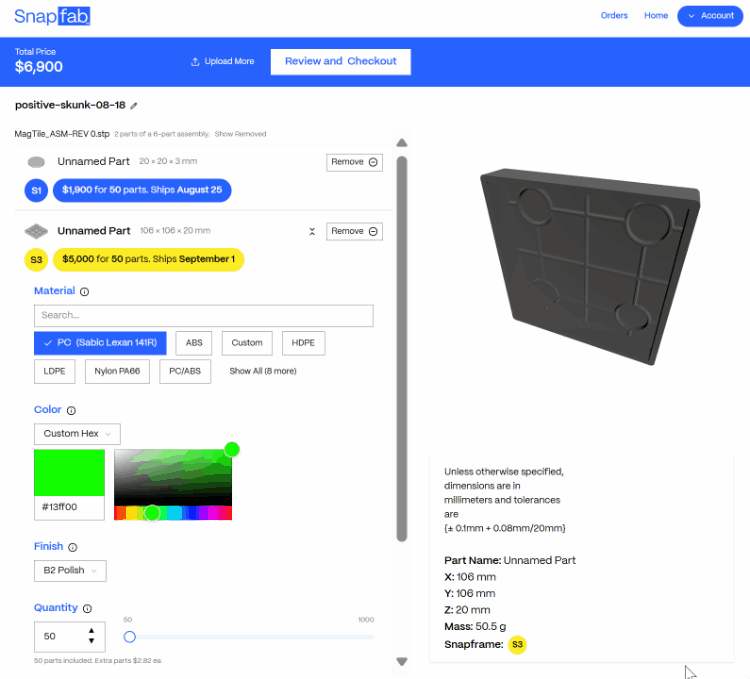Click the green color preview swatch
Screen dimensions: 750x679
(x=69, y=473)
